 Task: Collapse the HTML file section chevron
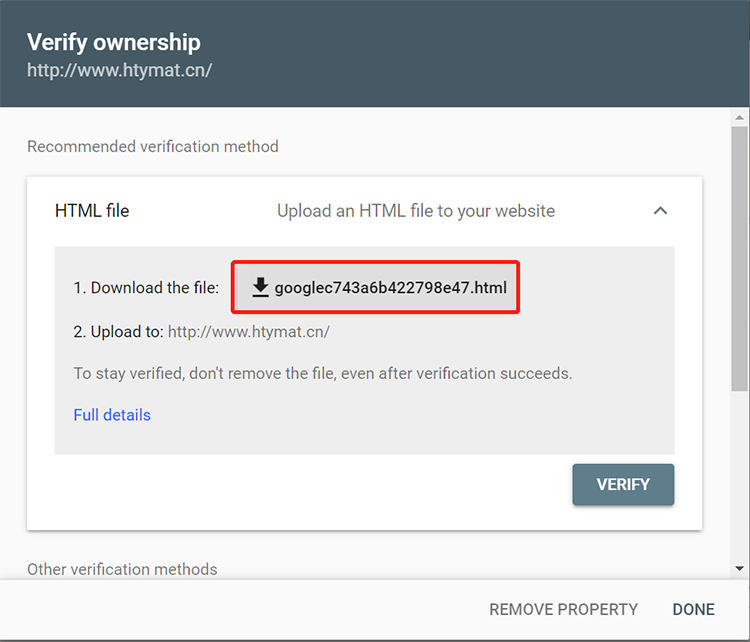click(660, 211)
